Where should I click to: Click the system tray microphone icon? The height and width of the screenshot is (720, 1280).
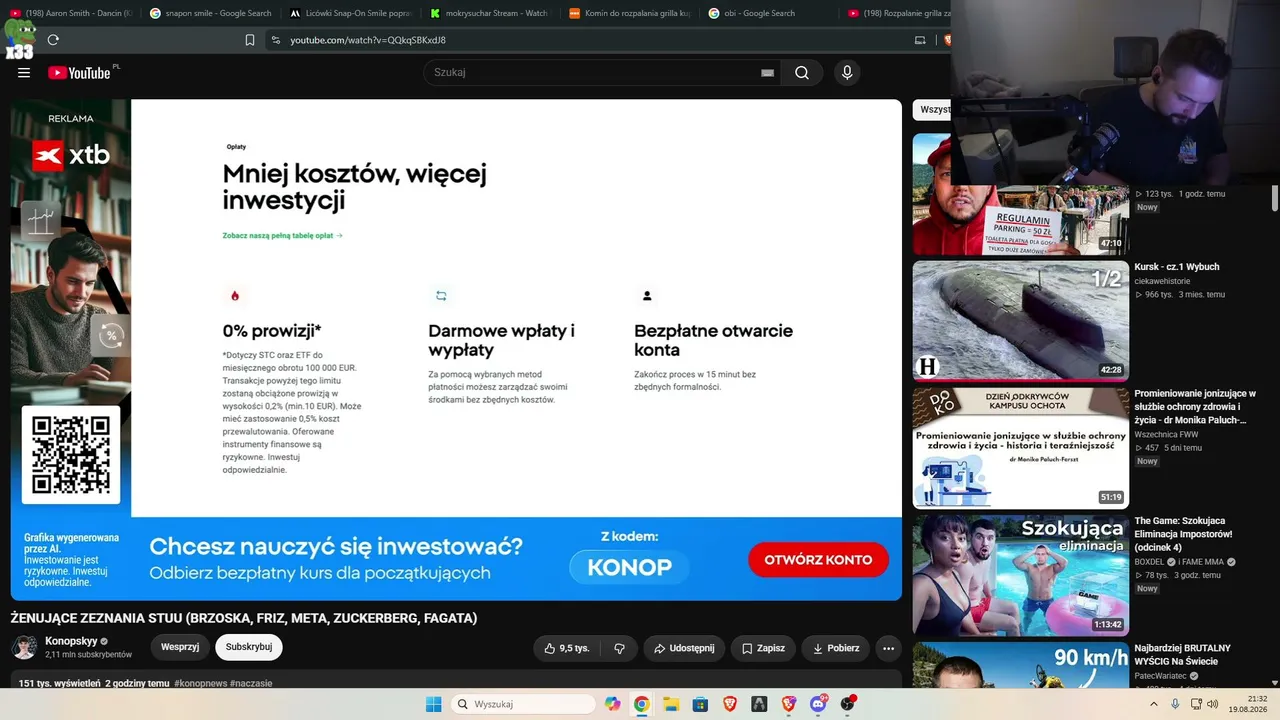1175,704
